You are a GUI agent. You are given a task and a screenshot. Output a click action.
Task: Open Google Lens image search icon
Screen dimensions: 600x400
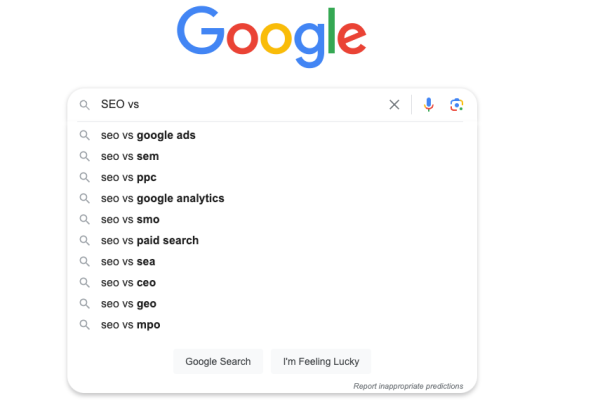click(x=457, y=104)
